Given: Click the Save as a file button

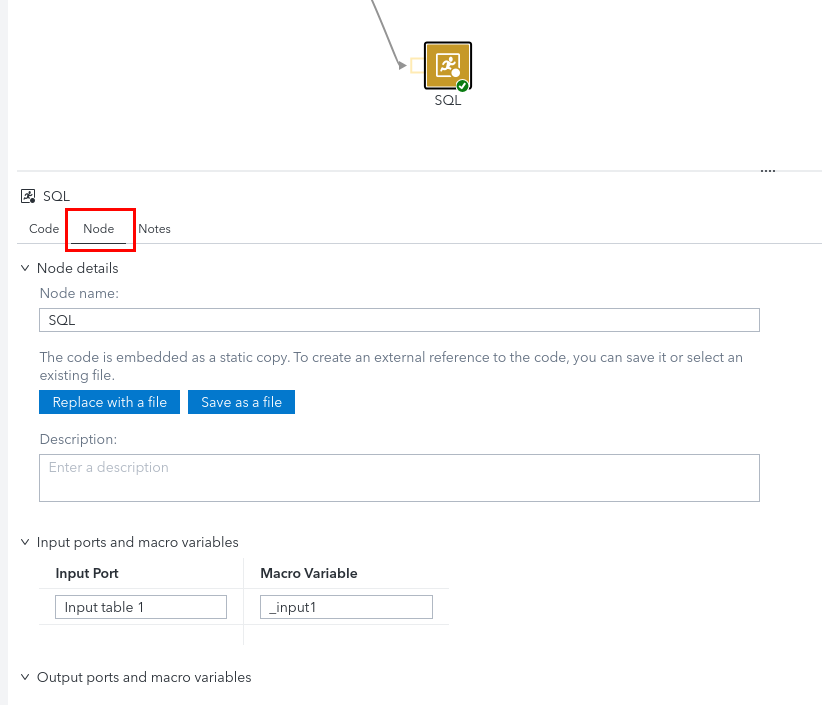Looking at the screenshot, I should (x=241, y=402).
